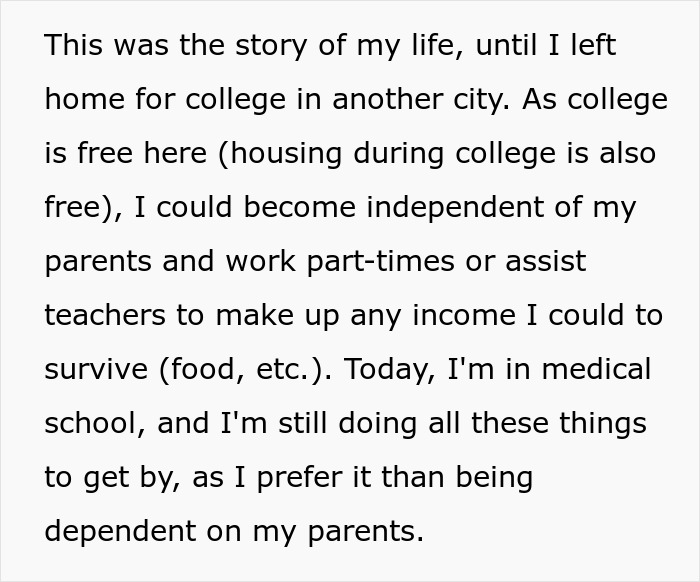
Task: Click the word "survive" in the text
Action: [94, 370]
